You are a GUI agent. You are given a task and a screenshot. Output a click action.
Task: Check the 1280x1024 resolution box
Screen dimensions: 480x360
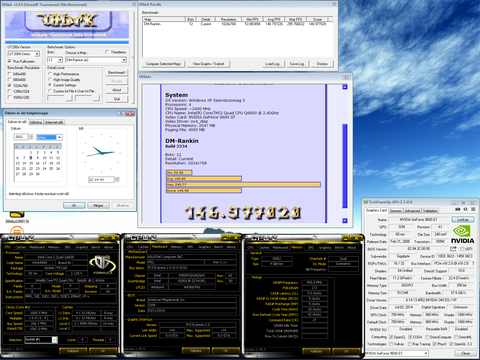point(10,91)
